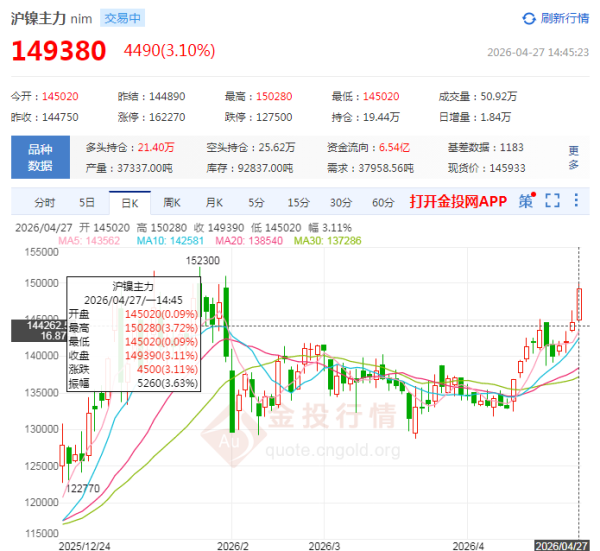Click 空头持仓 value 25.62万
600x551 pixels.
tap(277, 147)
